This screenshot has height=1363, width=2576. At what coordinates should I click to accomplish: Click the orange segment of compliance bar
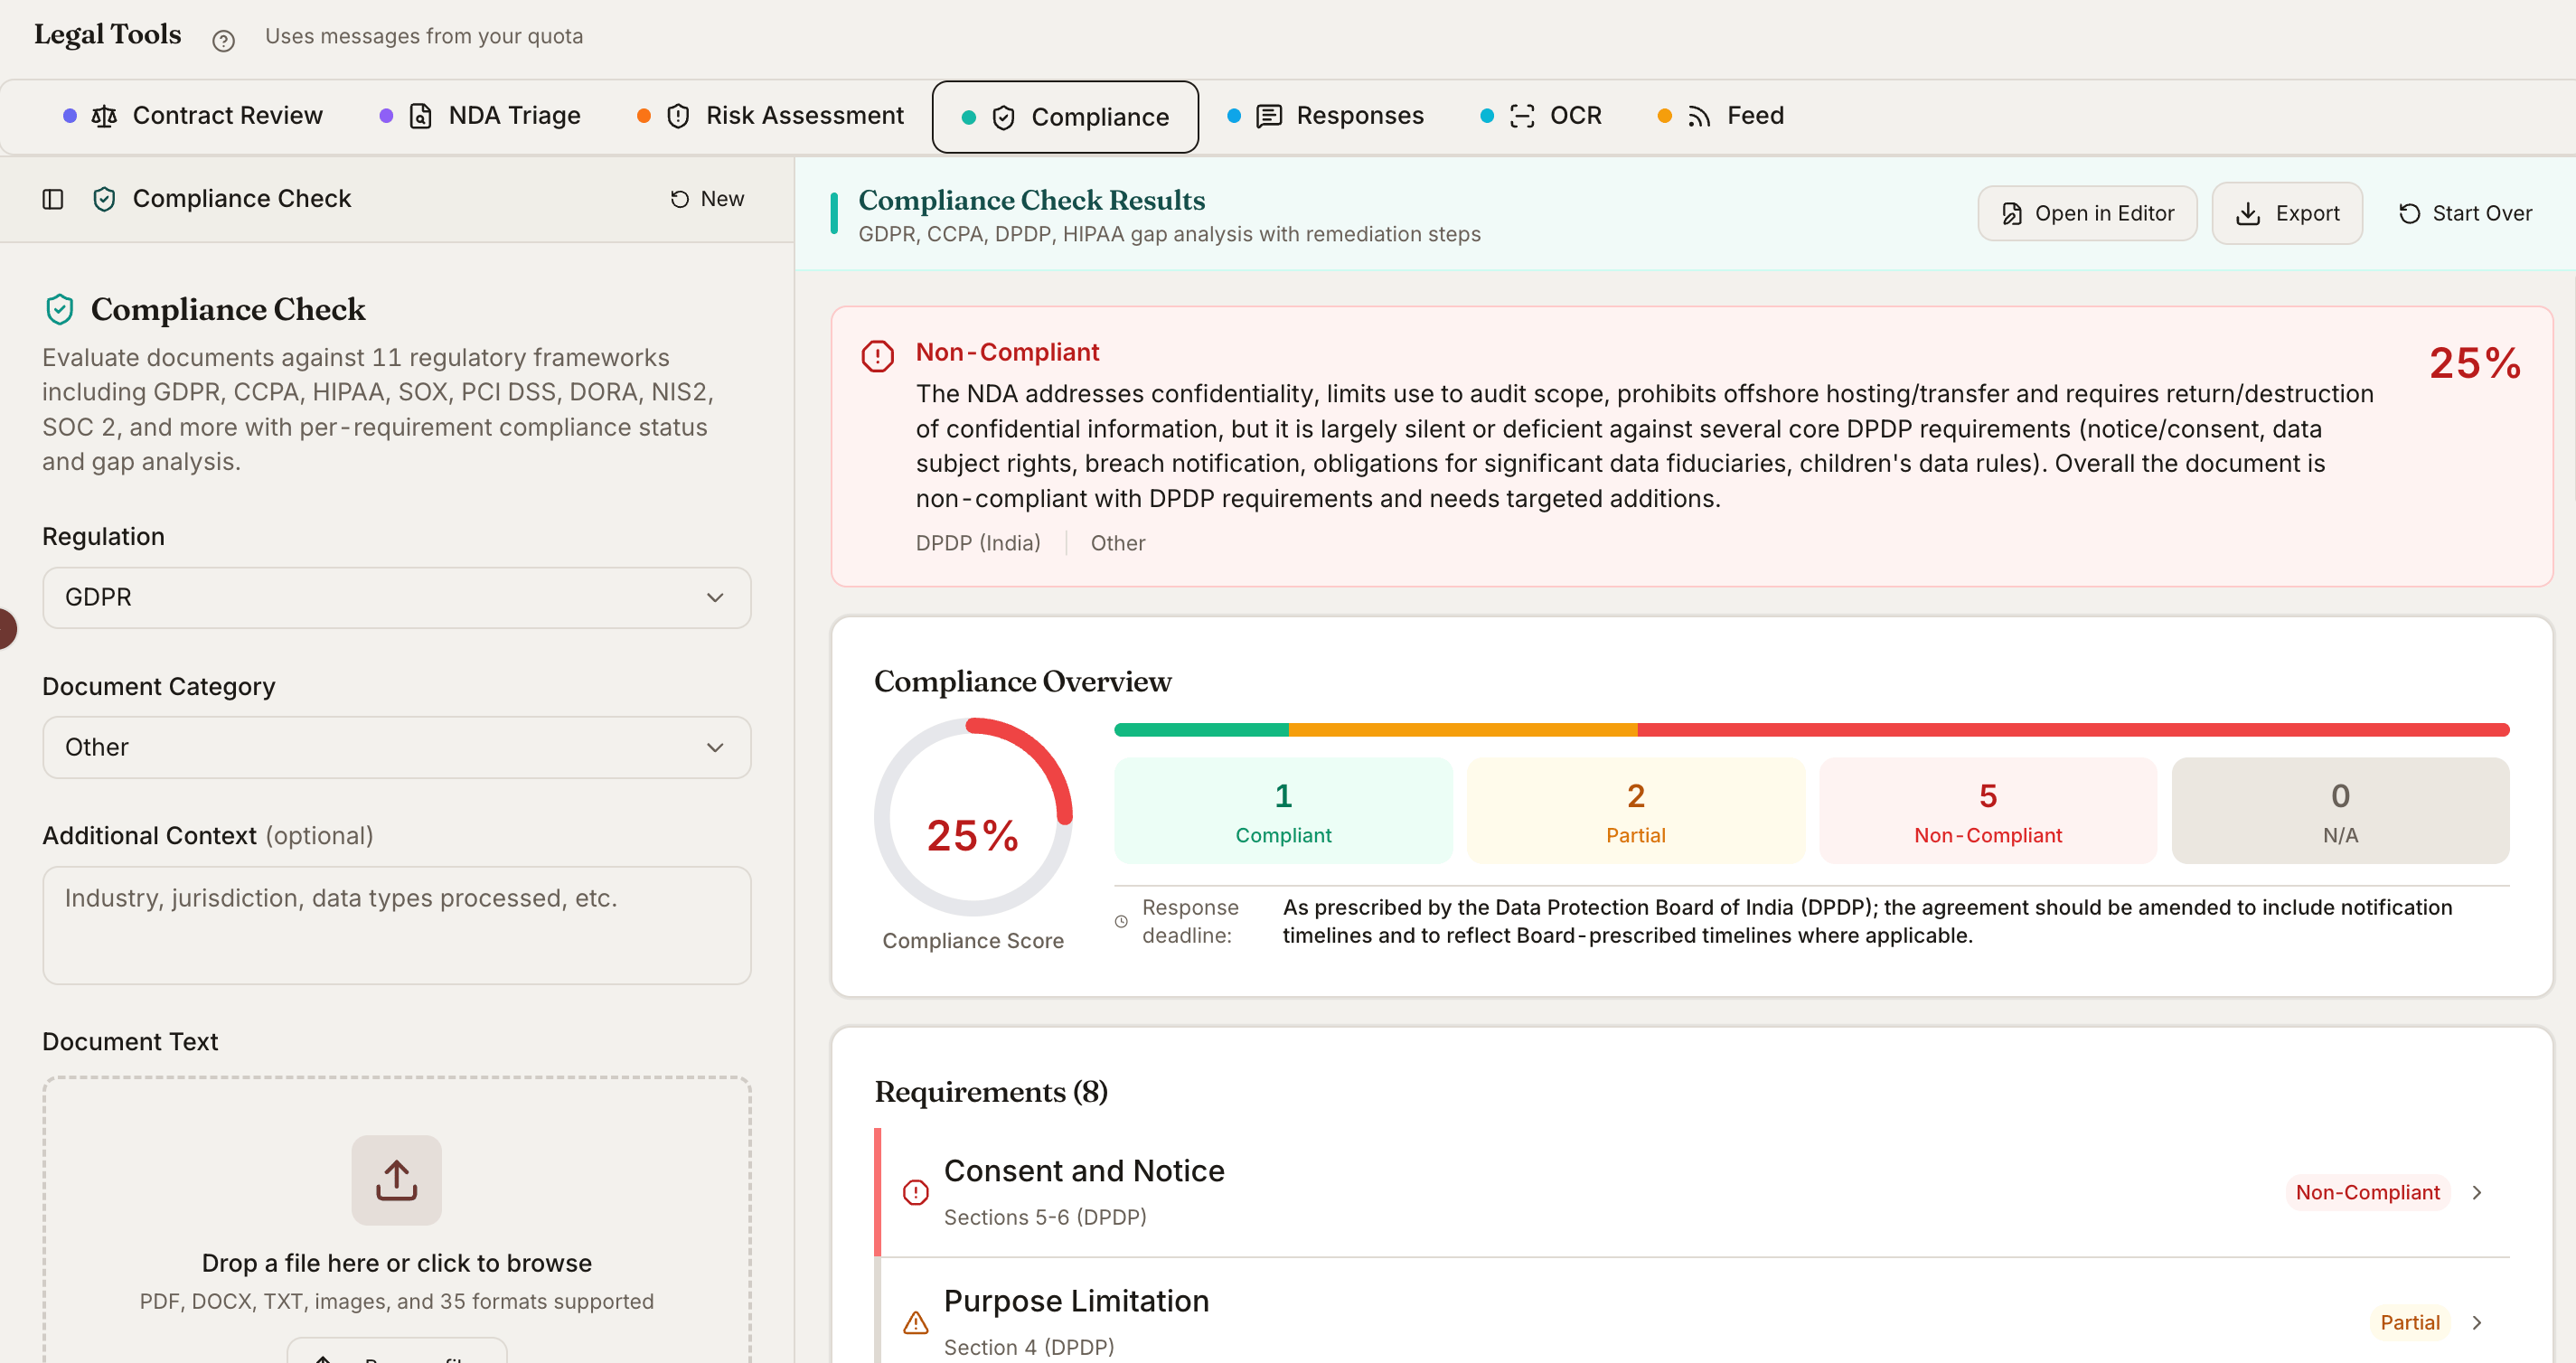click(x=1463, y=730)
